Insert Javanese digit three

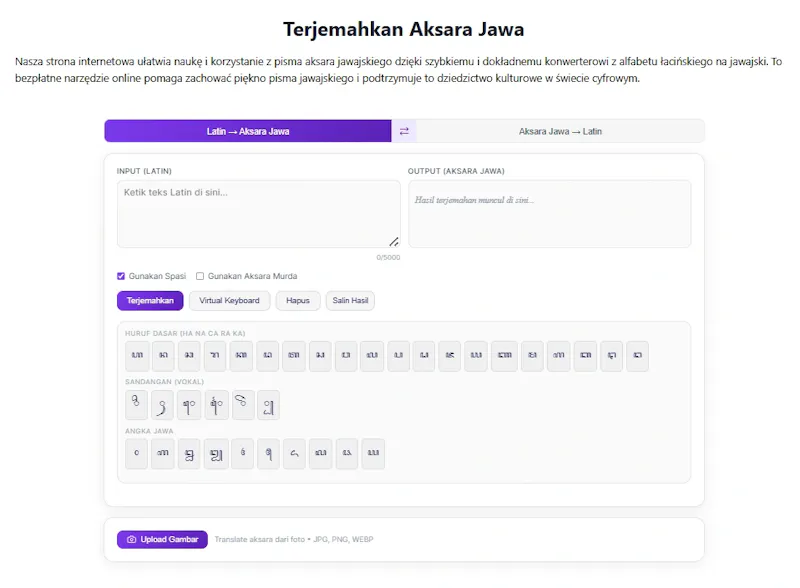(x=216, y=454)
